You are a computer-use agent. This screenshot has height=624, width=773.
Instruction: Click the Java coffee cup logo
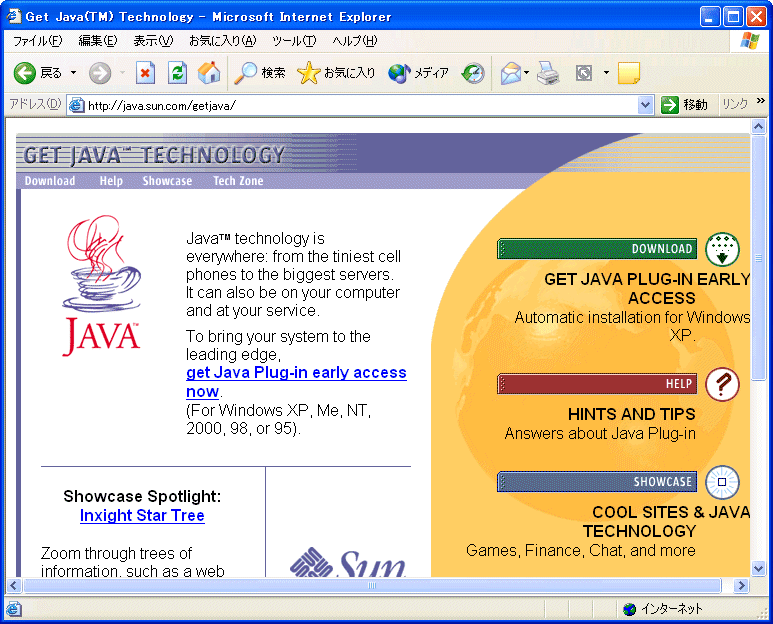point(101,285)
